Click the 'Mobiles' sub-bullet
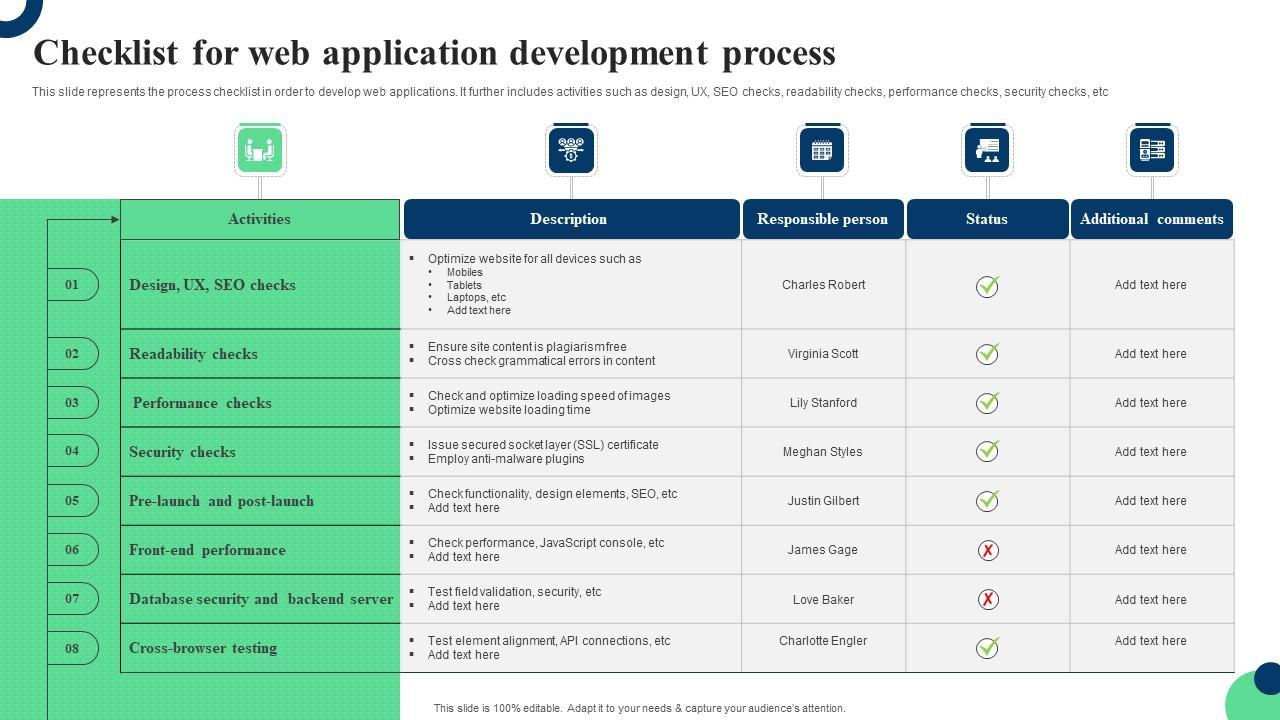Image resolution: width=1280 pixels, height=720 pixels. pyautogui.click(x=465, y=272)
